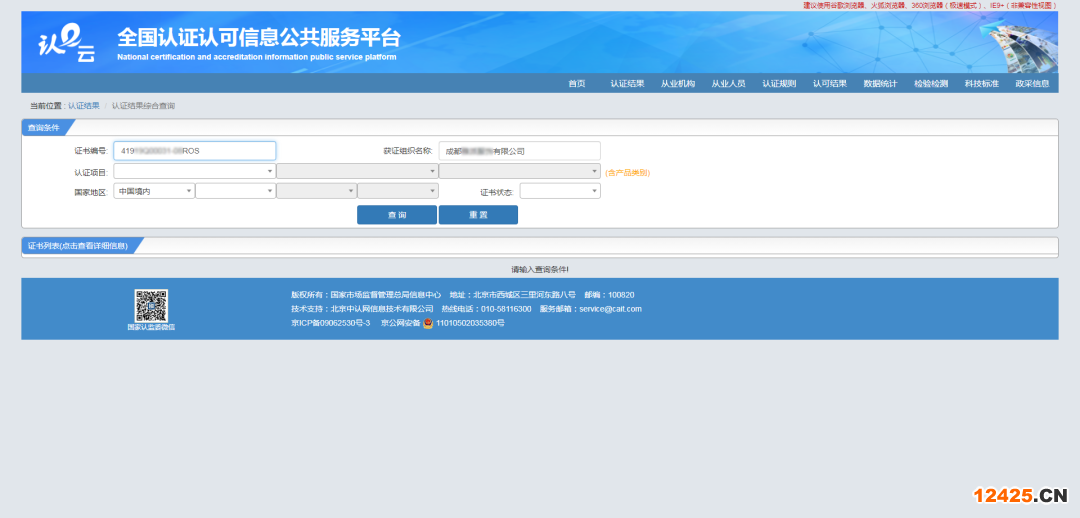The height and width of the screenshot is (518, 1080).
Task: Focus the 获证组织名称 input field
Action: coord(519,151)
